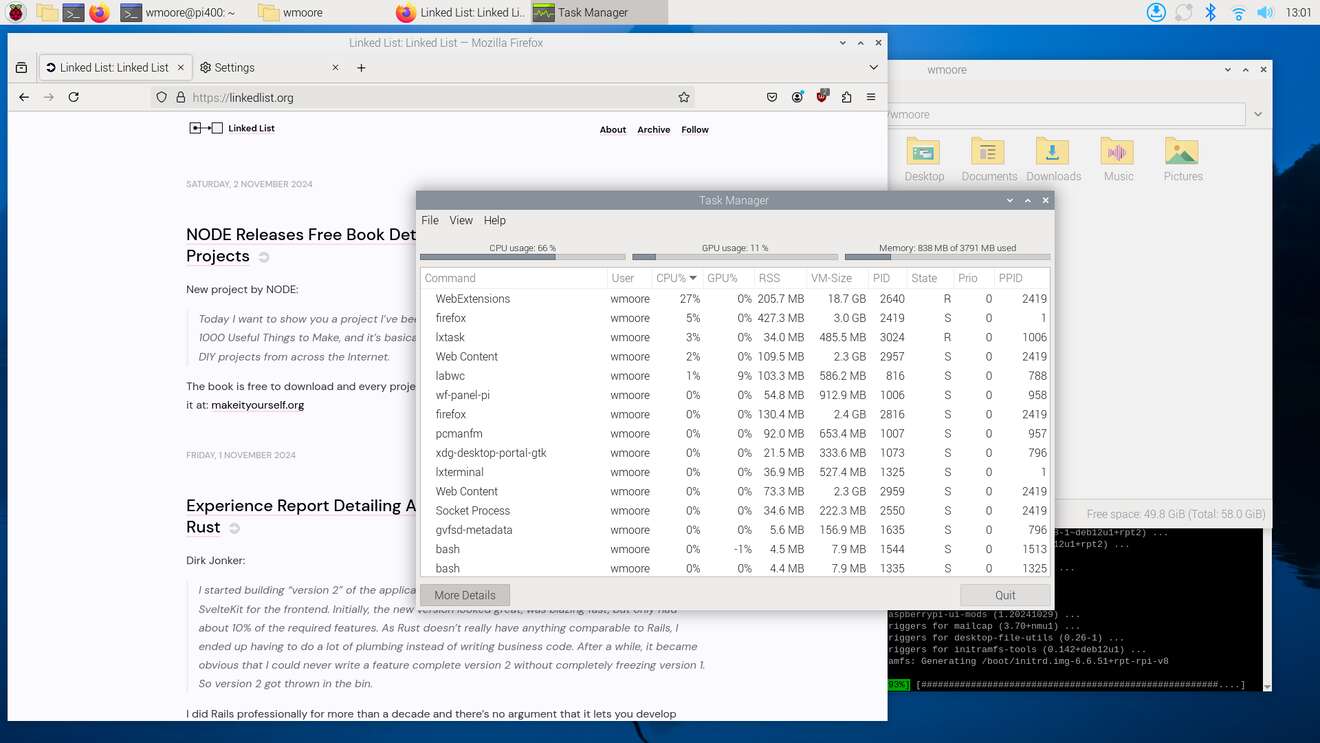Image resolution: width=1320 pixels, height=743 pixels.
Task: Close the Settings tab
Action: coord(335,67)
